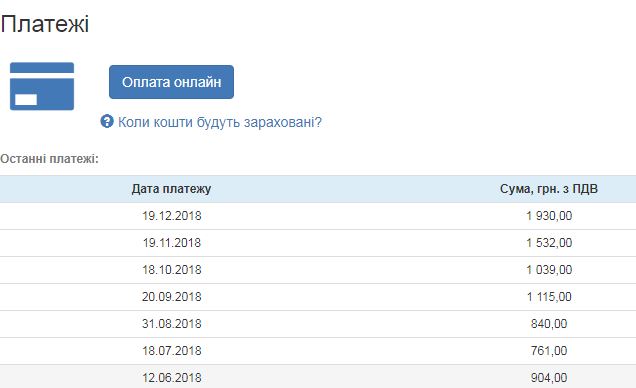Select the amount 761,00
Screen dimensions: 636x388
pyautogui.click(x=549, y=351)
